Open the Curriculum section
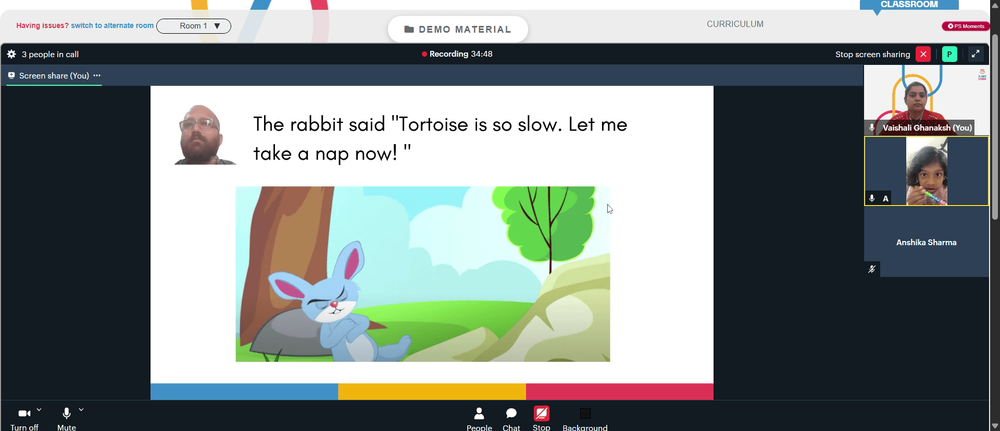This screenshot has width=1000, height=431. 735,24
